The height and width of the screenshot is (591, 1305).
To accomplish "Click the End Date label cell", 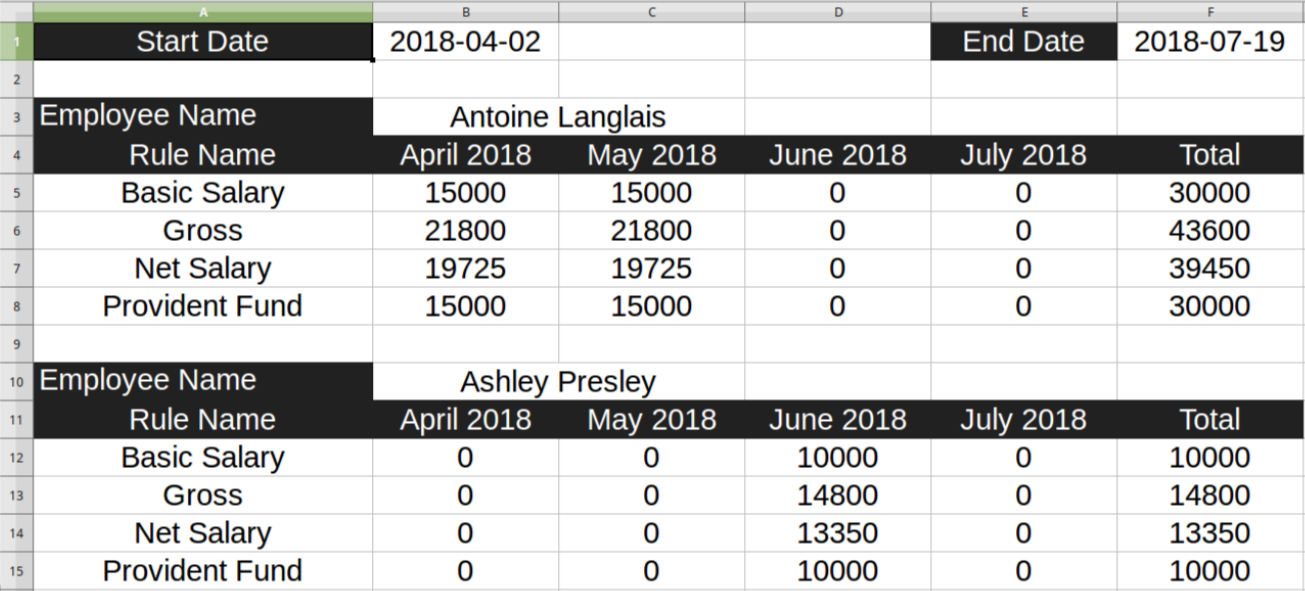I will pyautogui.click(x=1024, y=42).
